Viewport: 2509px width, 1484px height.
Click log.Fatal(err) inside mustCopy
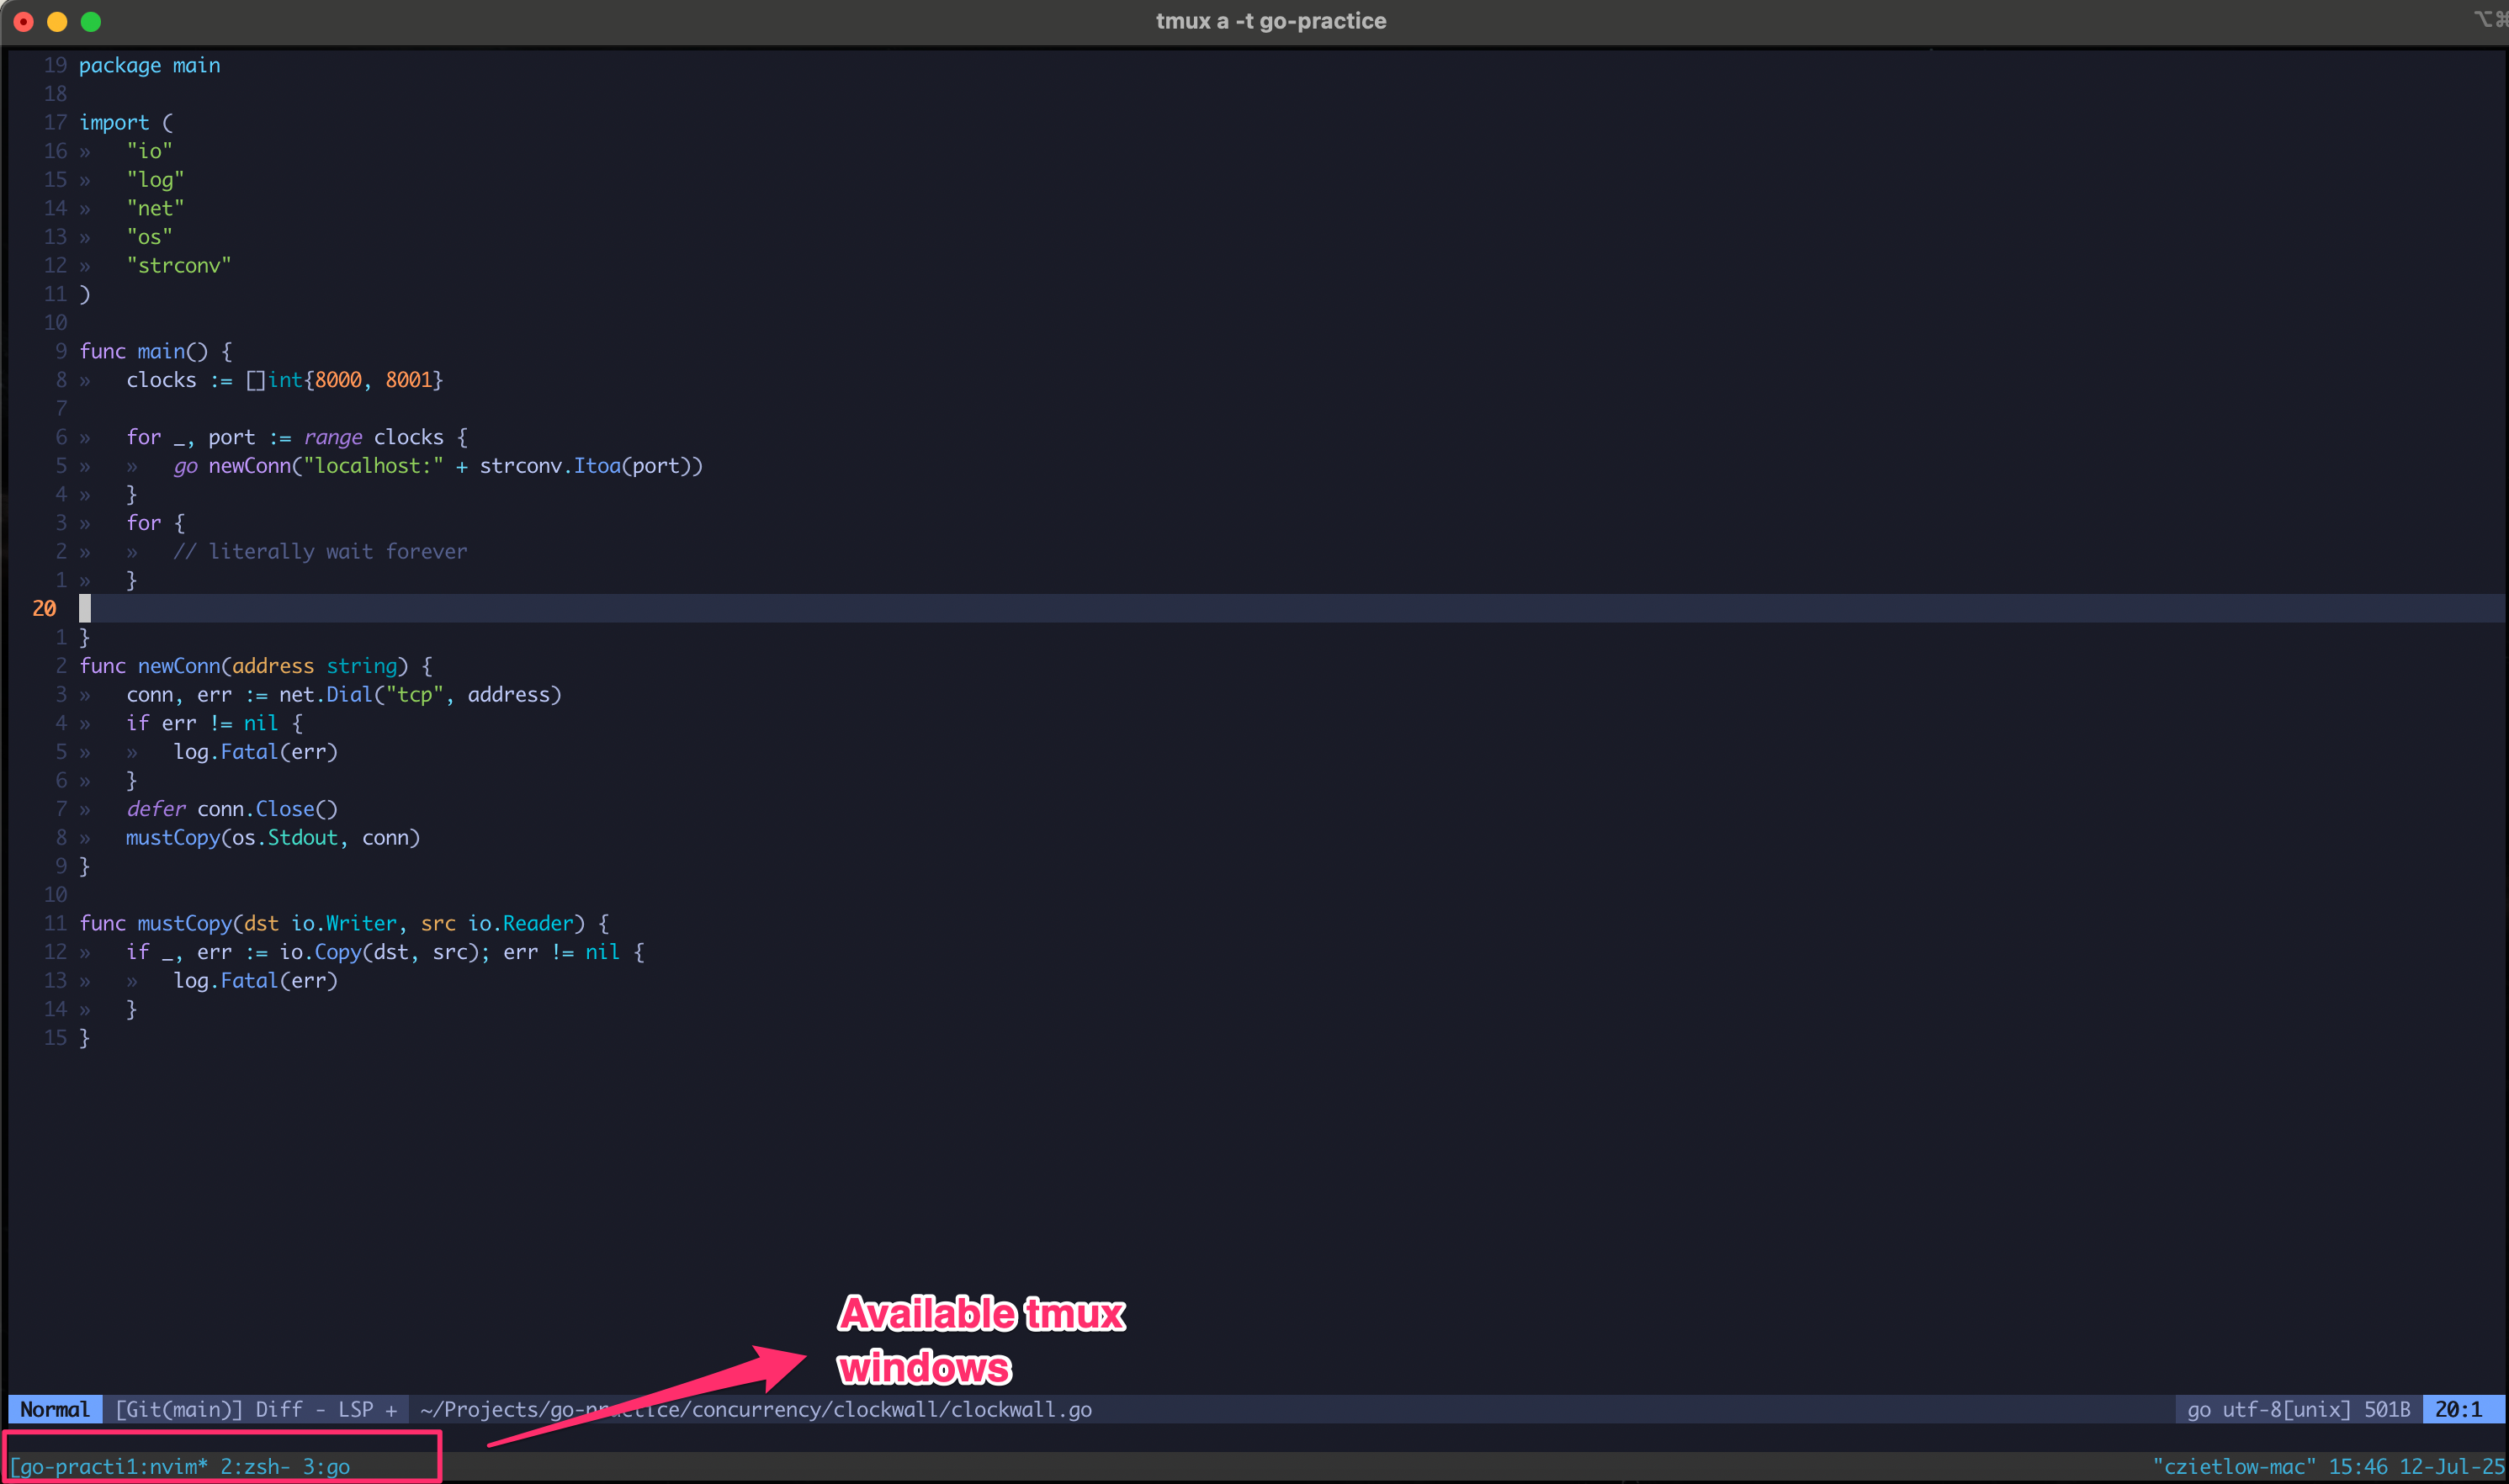point(256,981)
